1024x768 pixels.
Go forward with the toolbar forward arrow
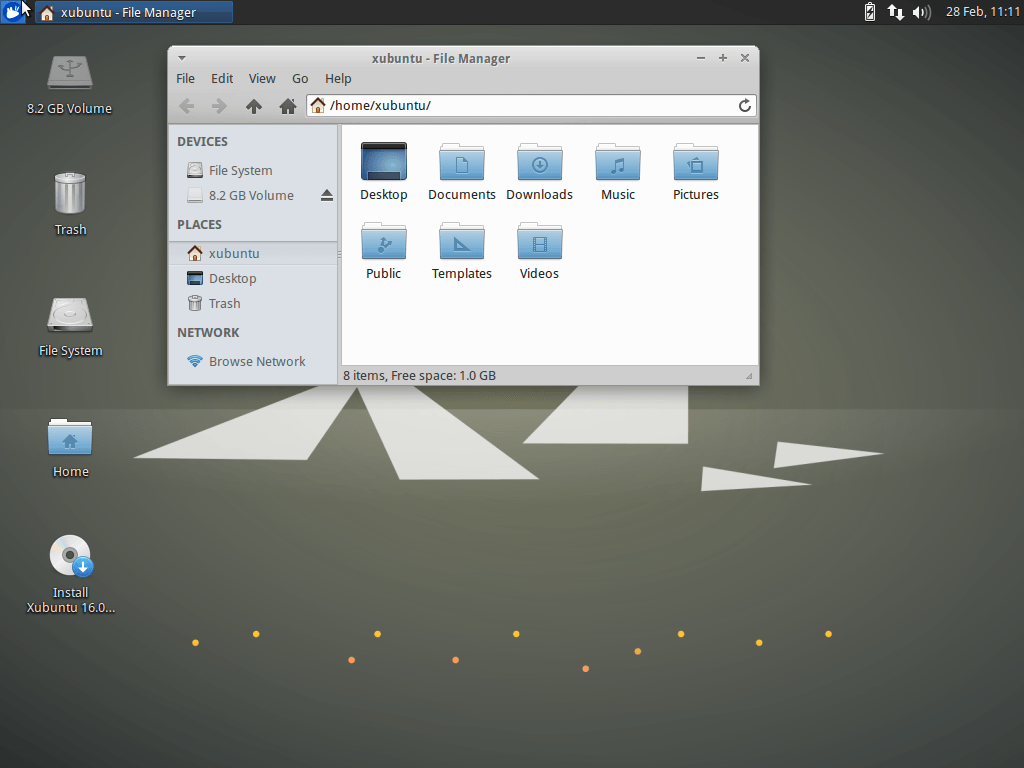[219, 106]
